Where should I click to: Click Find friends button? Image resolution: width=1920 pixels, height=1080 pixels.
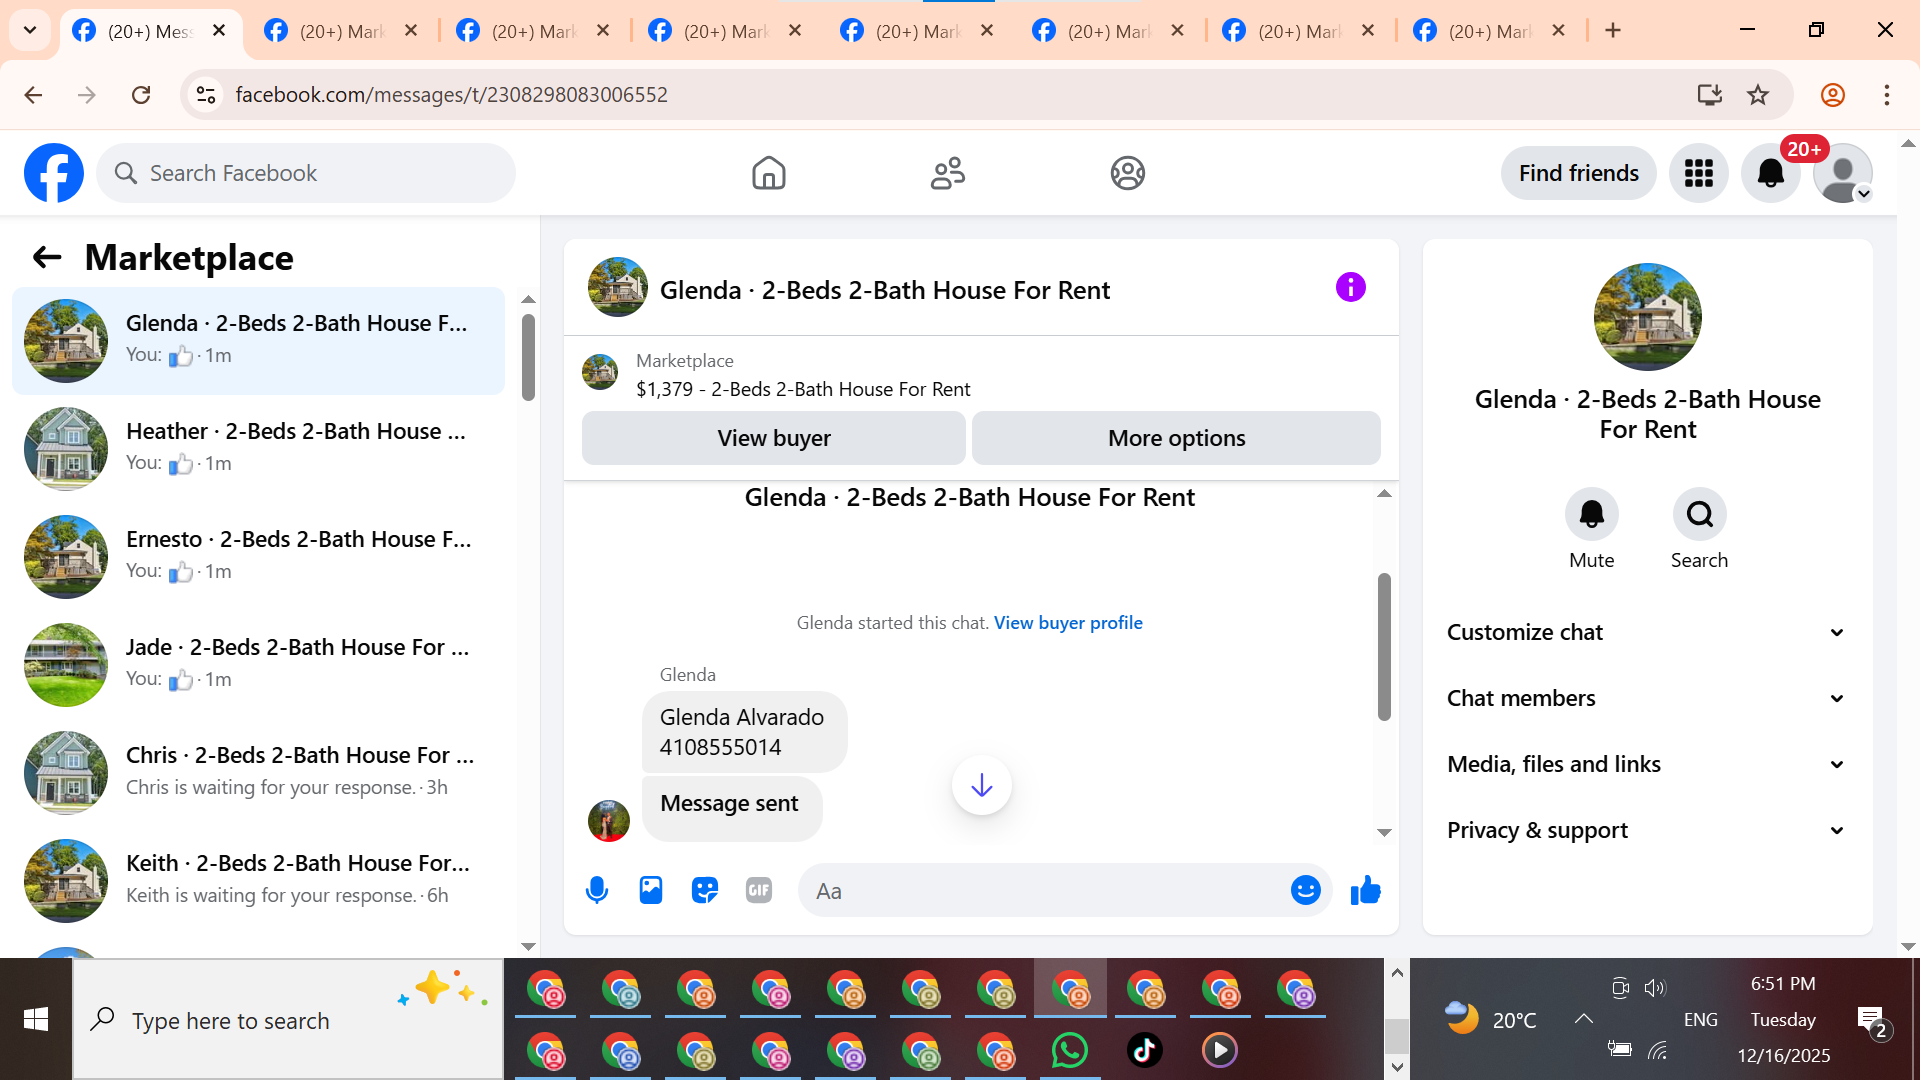pos(1578,173)
